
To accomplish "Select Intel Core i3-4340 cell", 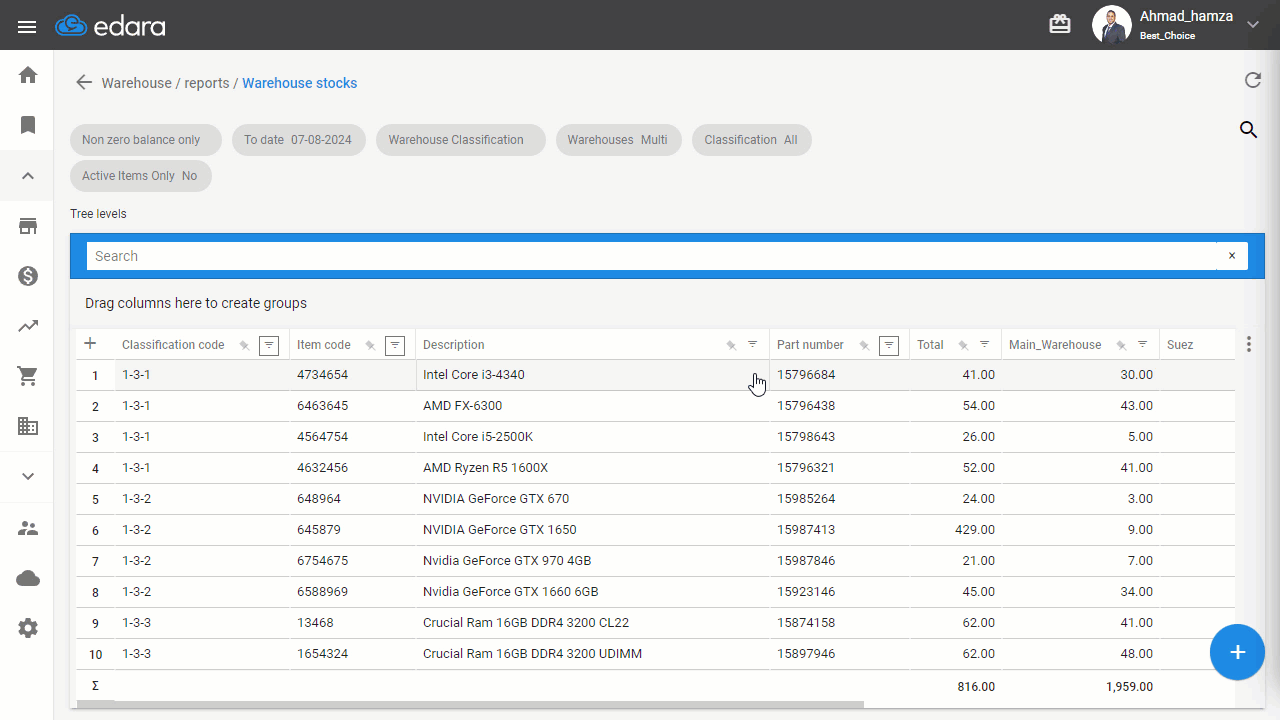I will pos(592,375).
